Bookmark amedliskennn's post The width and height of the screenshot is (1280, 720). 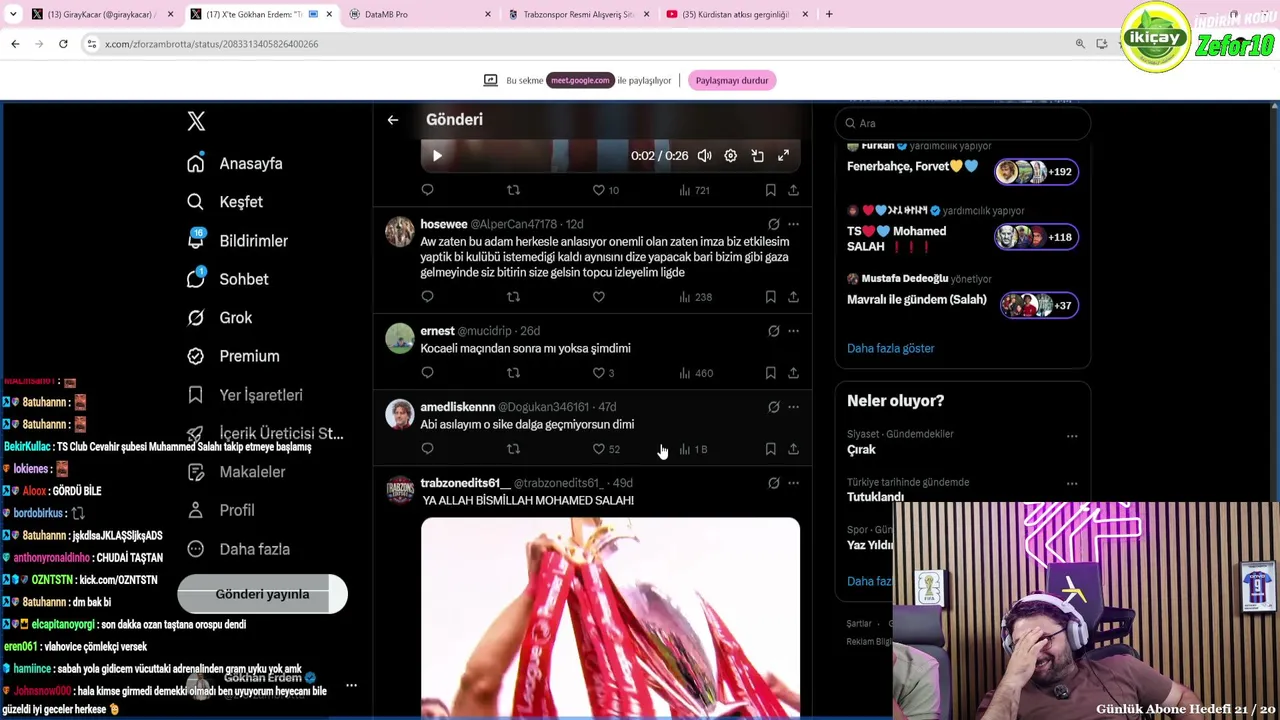coord(770,450)
